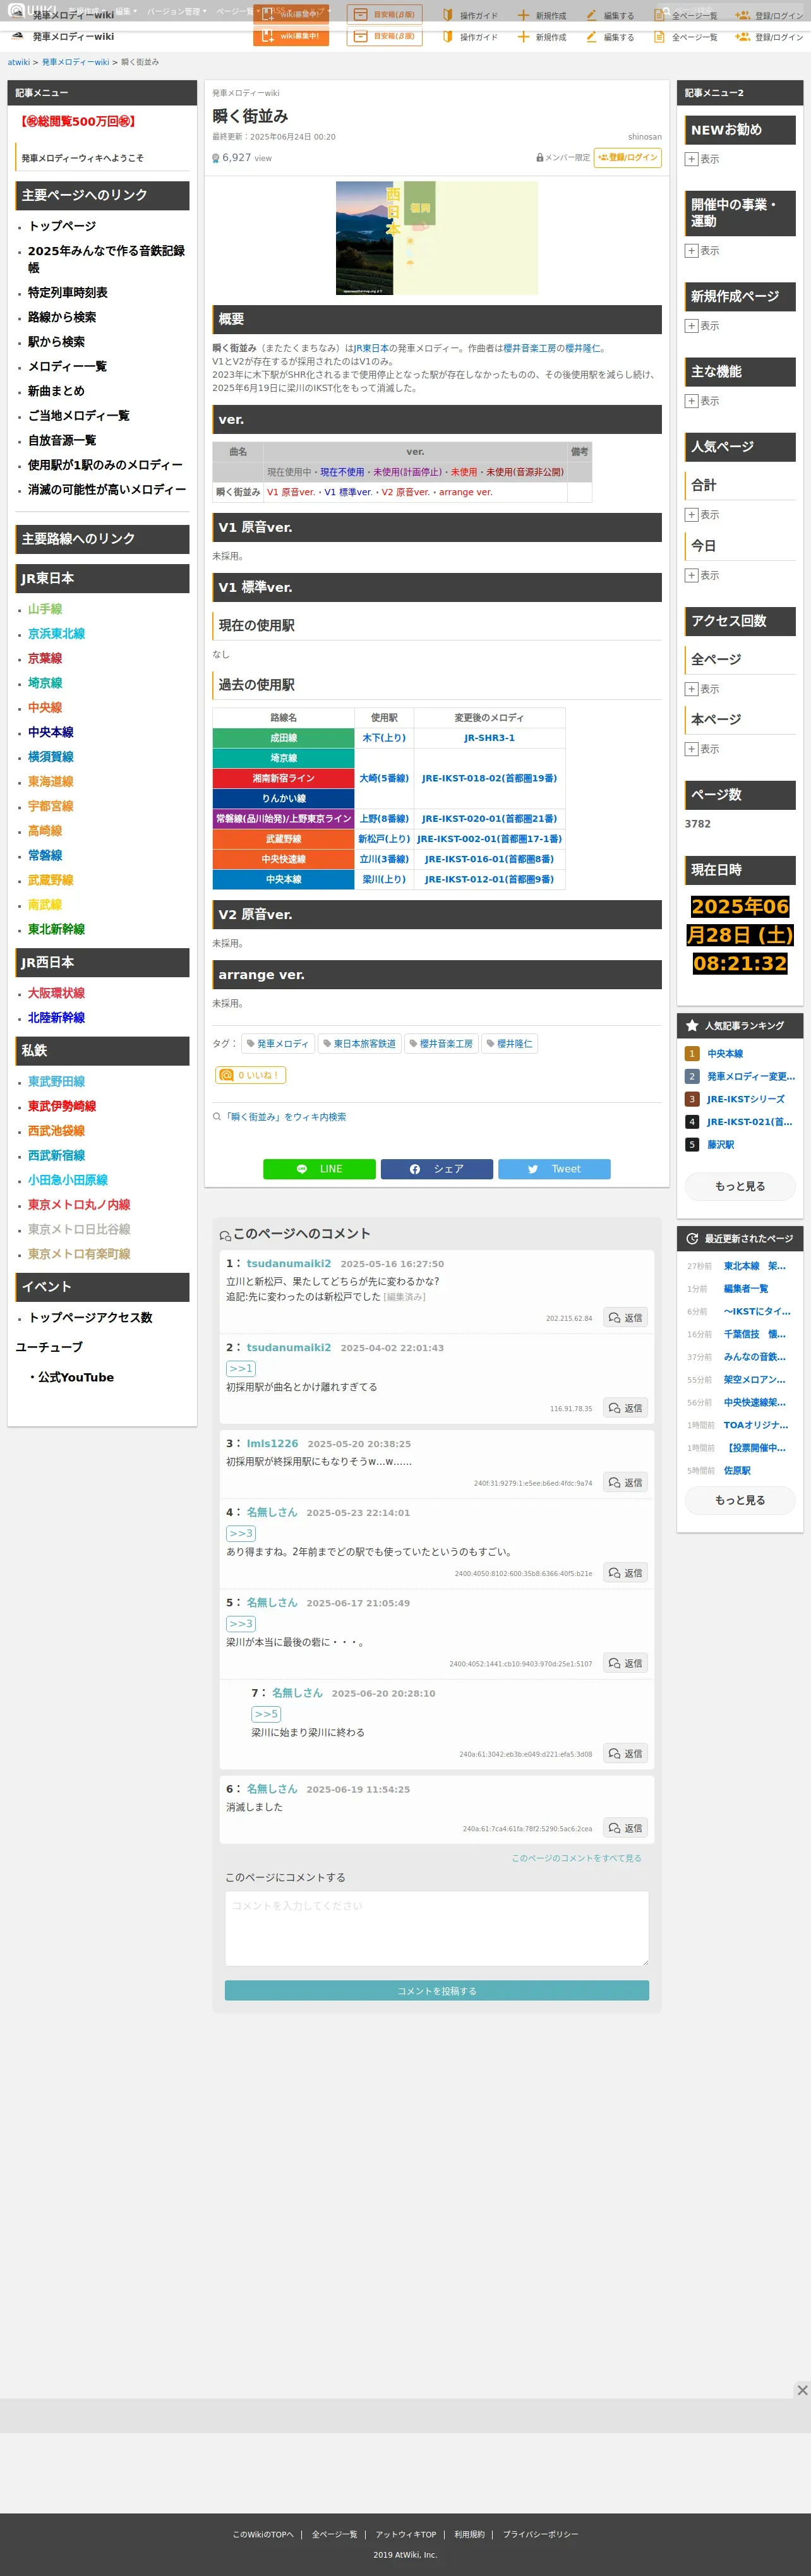Click atwiki in the breadcrumb

tap(19, 62)
